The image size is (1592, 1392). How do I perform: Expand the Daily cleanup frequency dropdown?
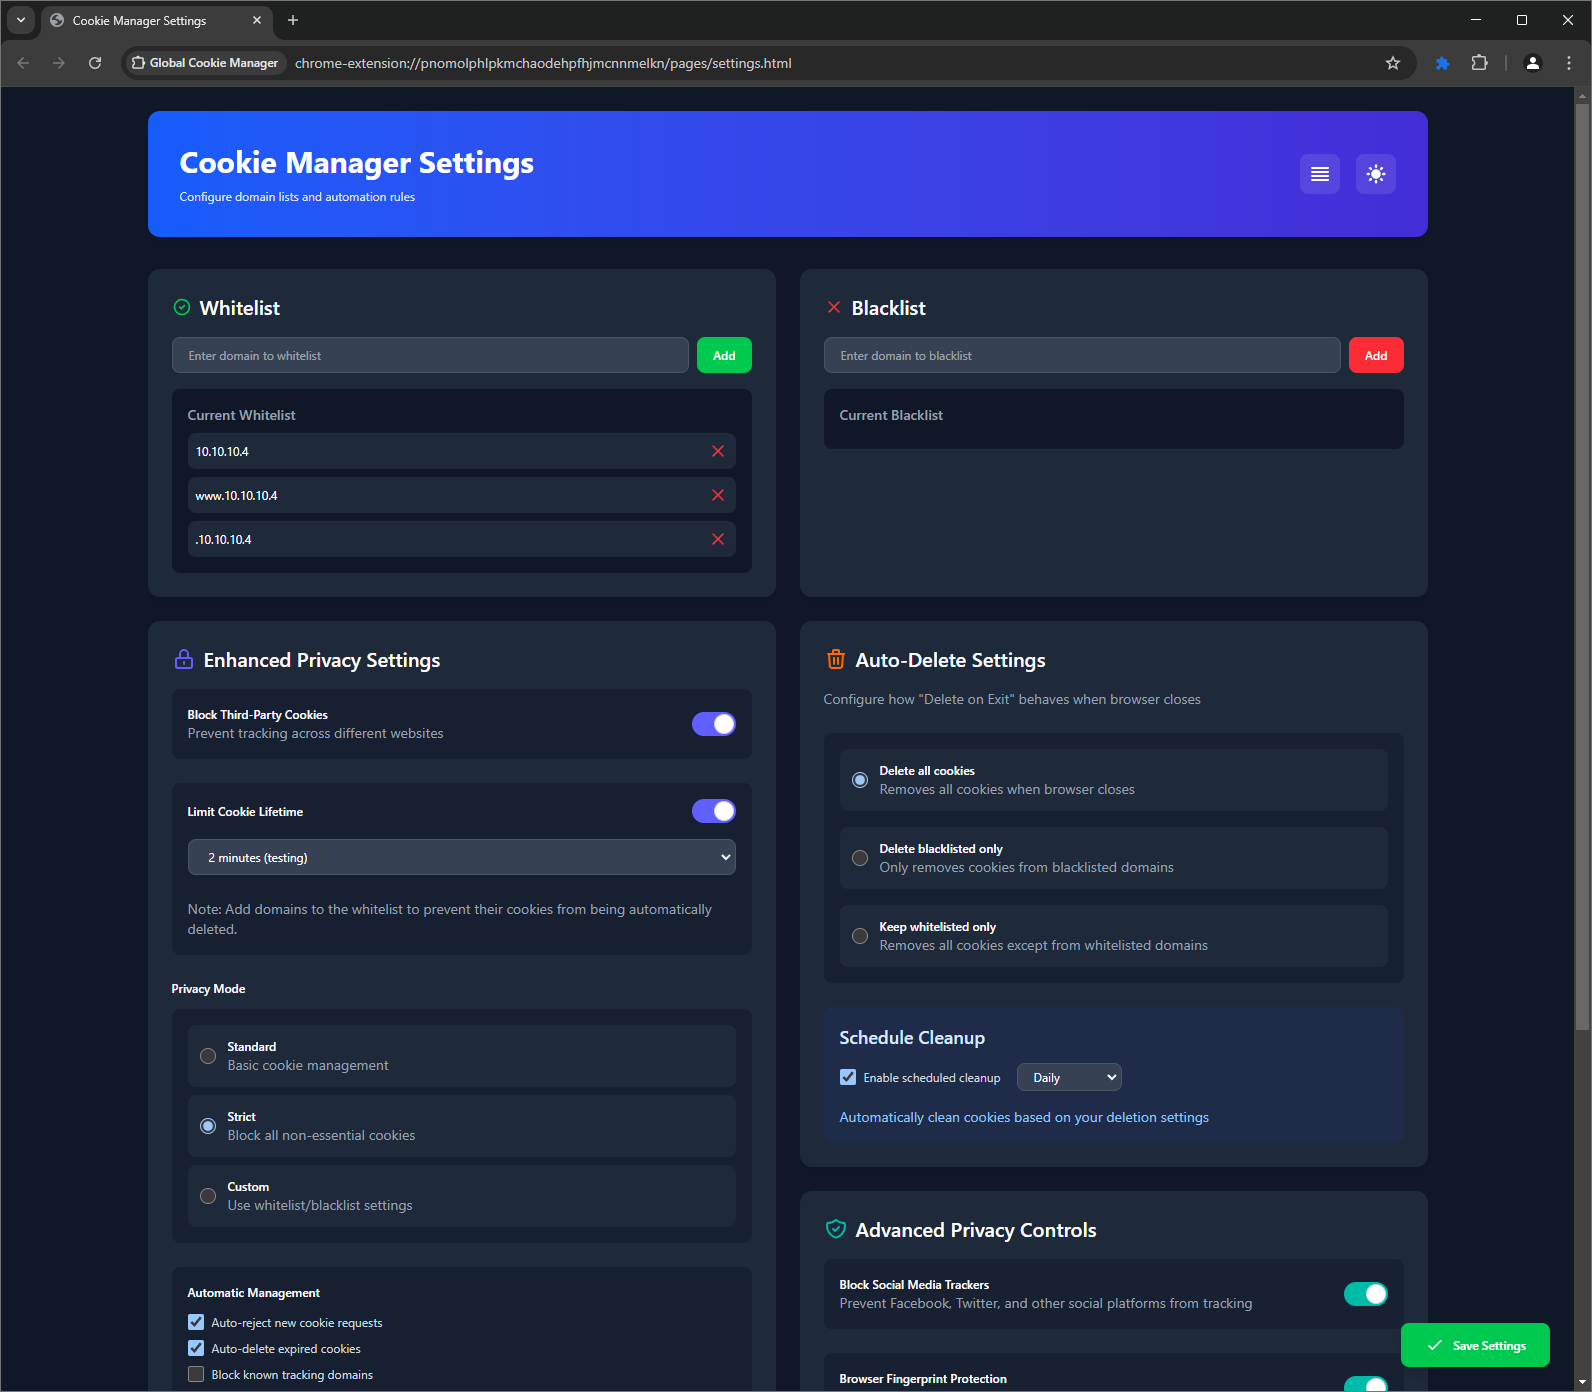coord(1068,1077)
